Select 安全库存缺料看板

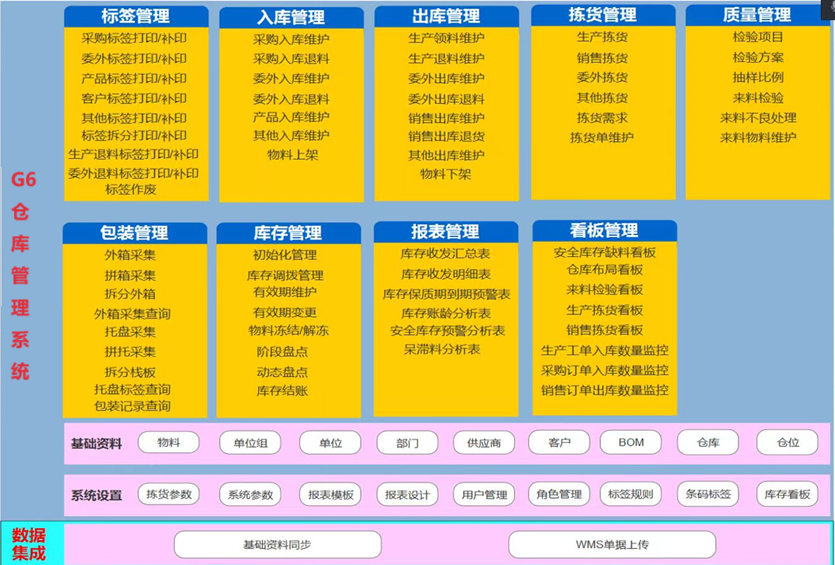pyautogui.click(x=604, y=252)
